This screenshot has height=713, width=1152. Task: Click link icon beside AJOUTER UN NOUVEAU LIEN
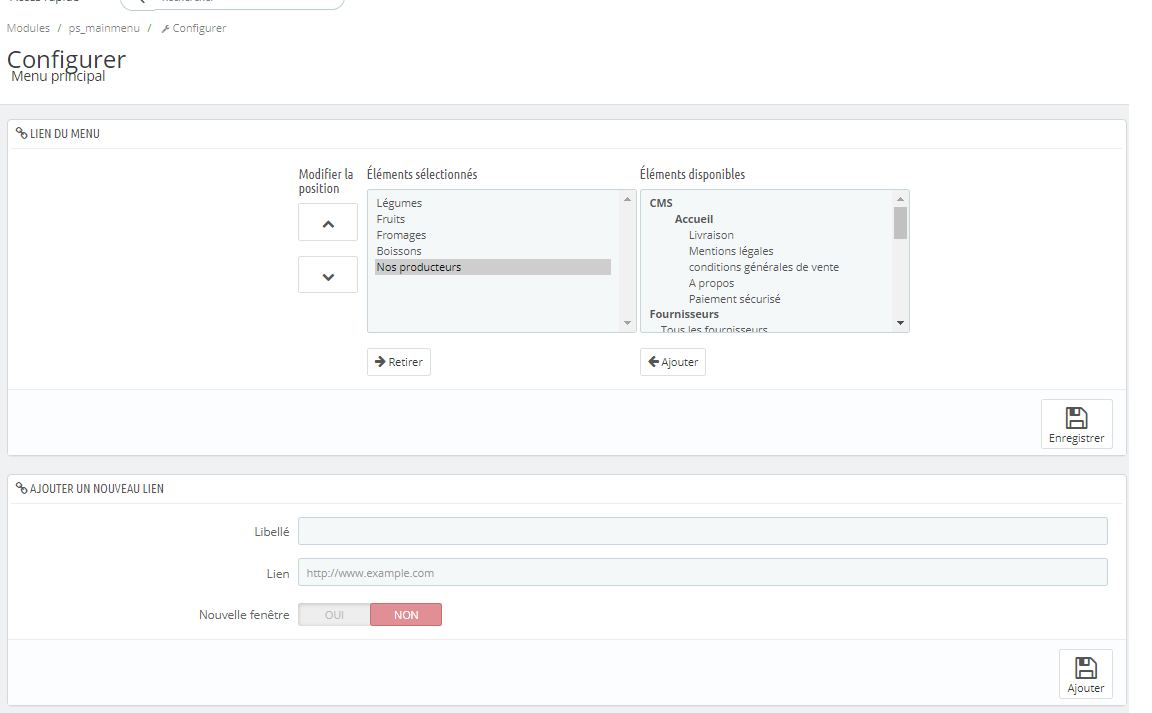click(x=21, y=488)
